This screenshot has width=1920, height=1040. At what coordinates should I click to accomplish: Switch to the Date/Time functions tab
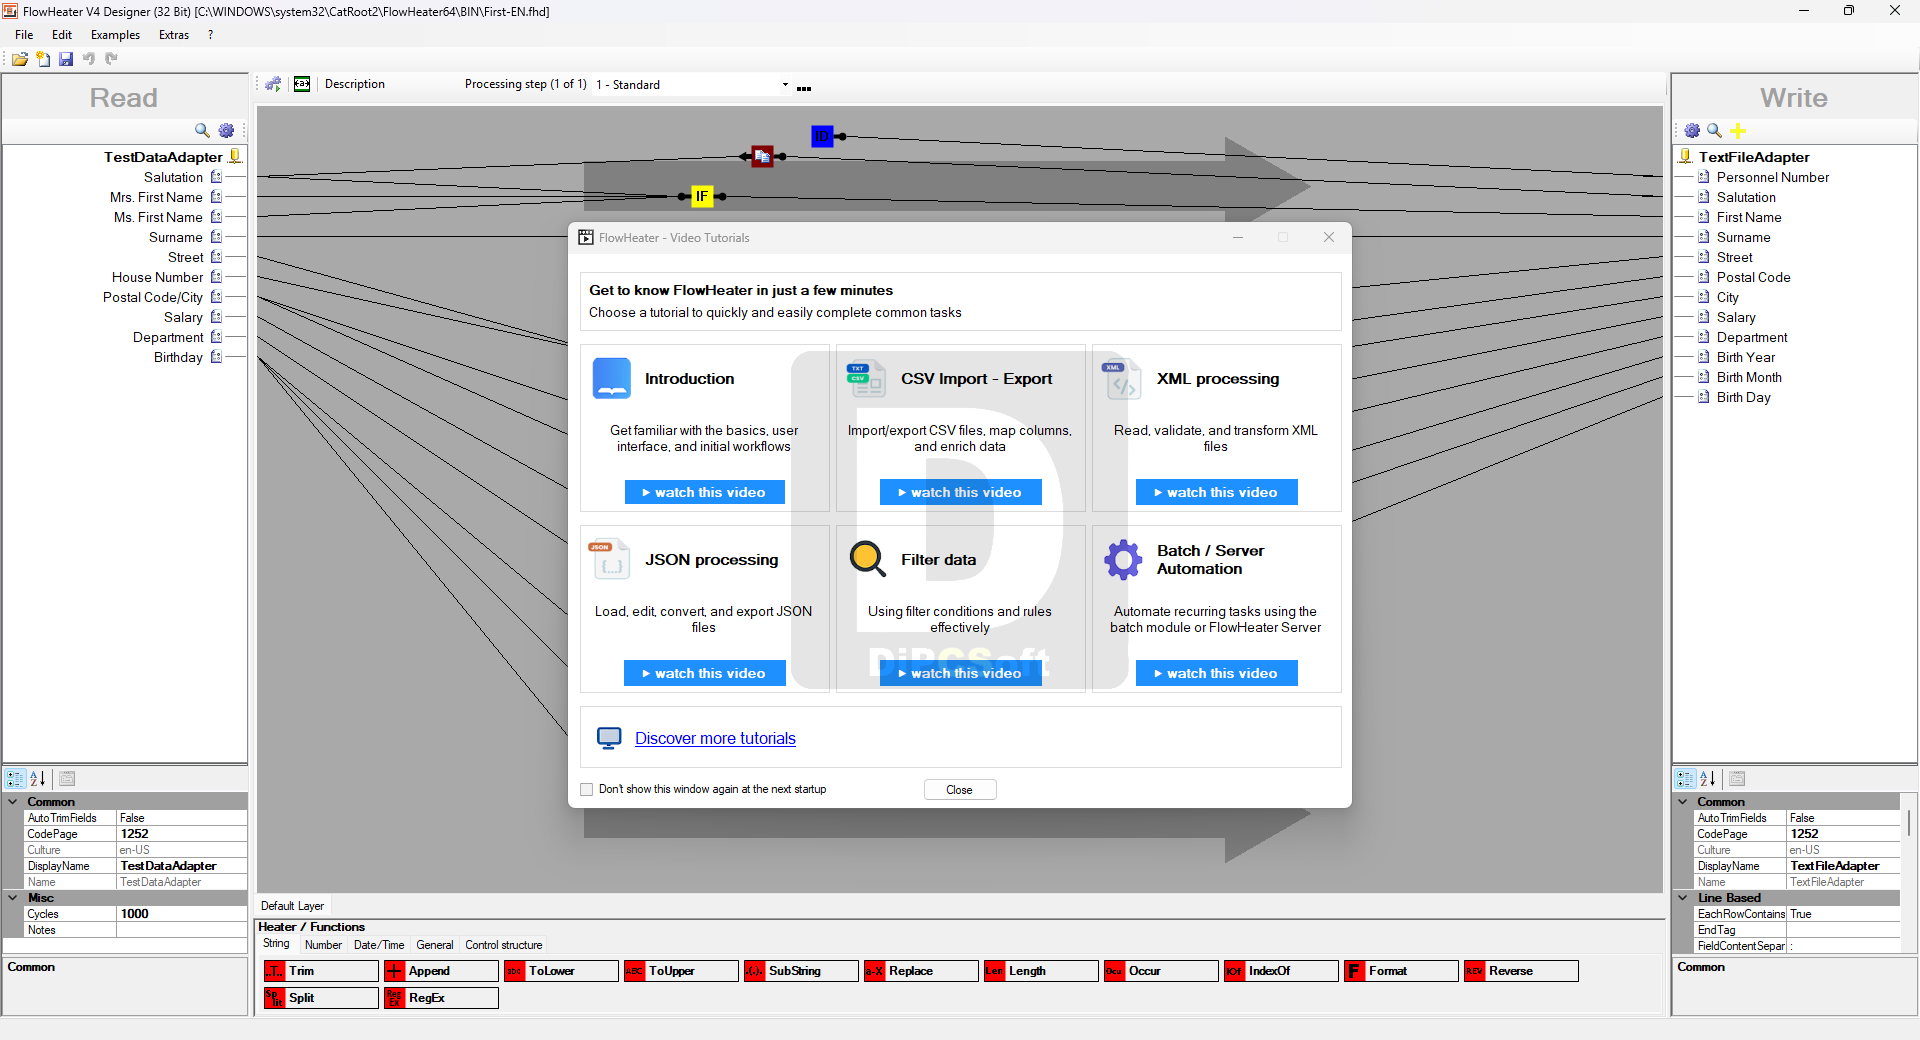point(379,945)
